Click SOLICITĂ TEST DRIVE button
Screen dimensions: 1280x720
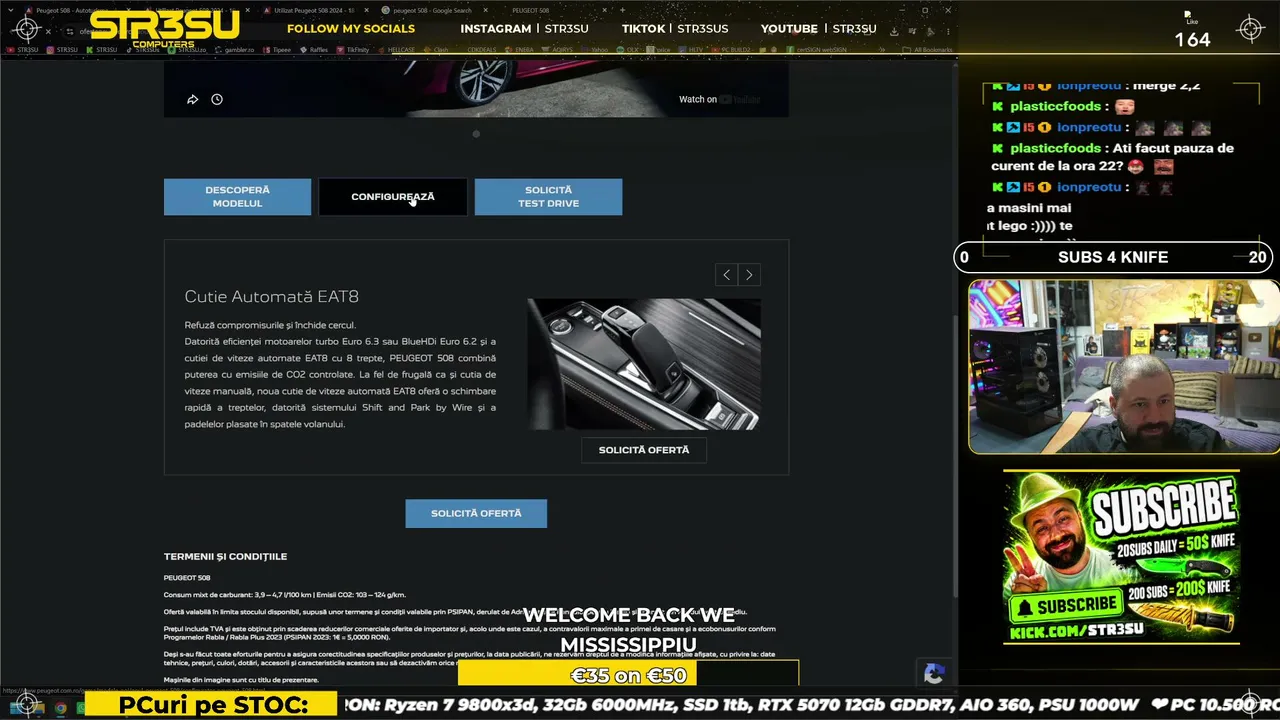pos(548,197)
